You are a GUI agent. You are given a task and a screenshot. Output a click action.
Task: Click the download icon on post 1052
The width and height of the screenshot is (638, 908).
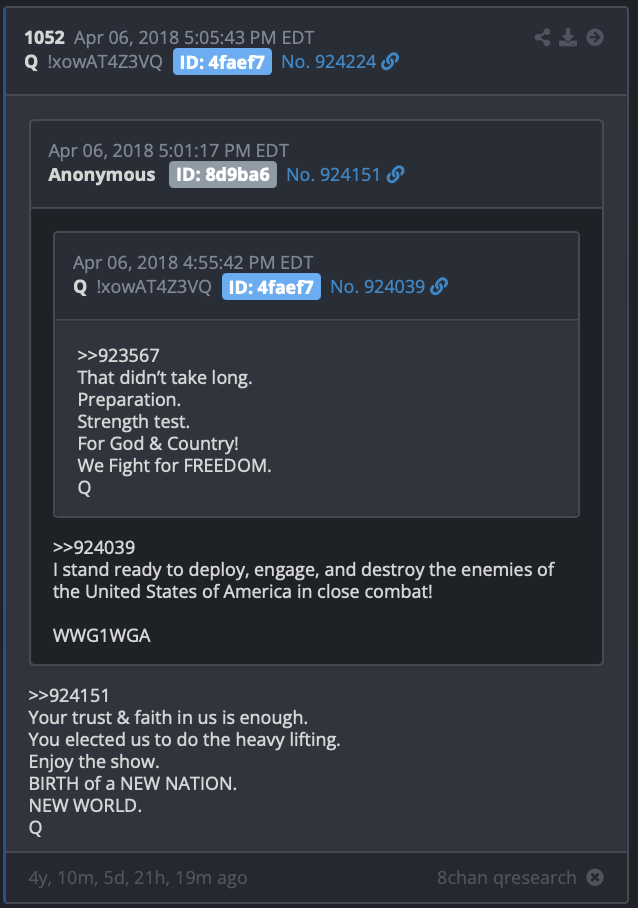tap(568, 38)
